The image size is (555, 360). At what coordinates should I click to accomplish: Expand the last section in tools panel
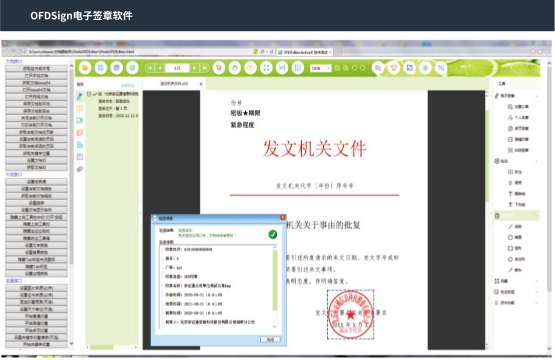tap(536, 303)
